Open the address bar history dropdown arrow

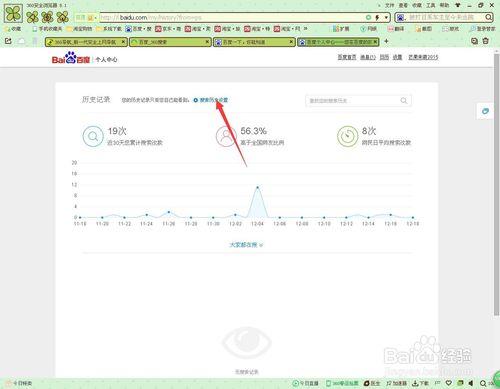point(386,17)
